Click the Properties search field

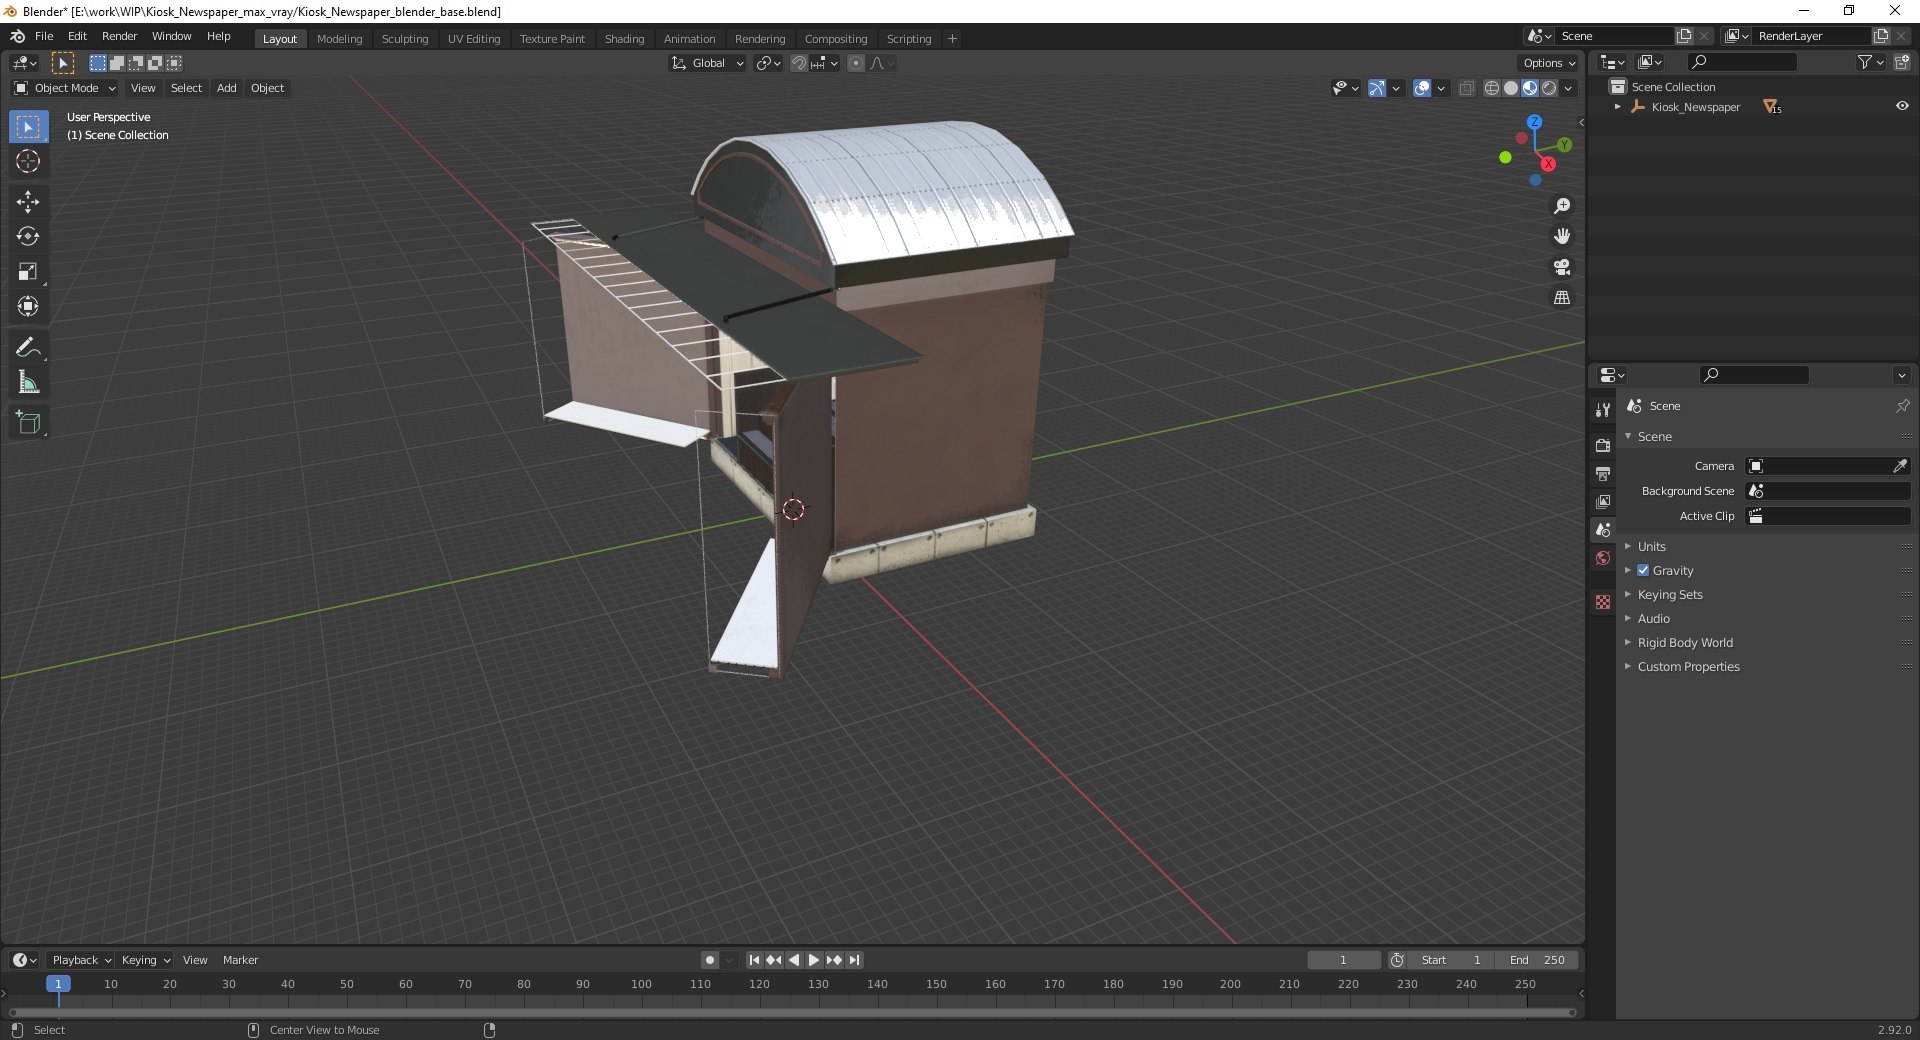tap(1754, 375)
